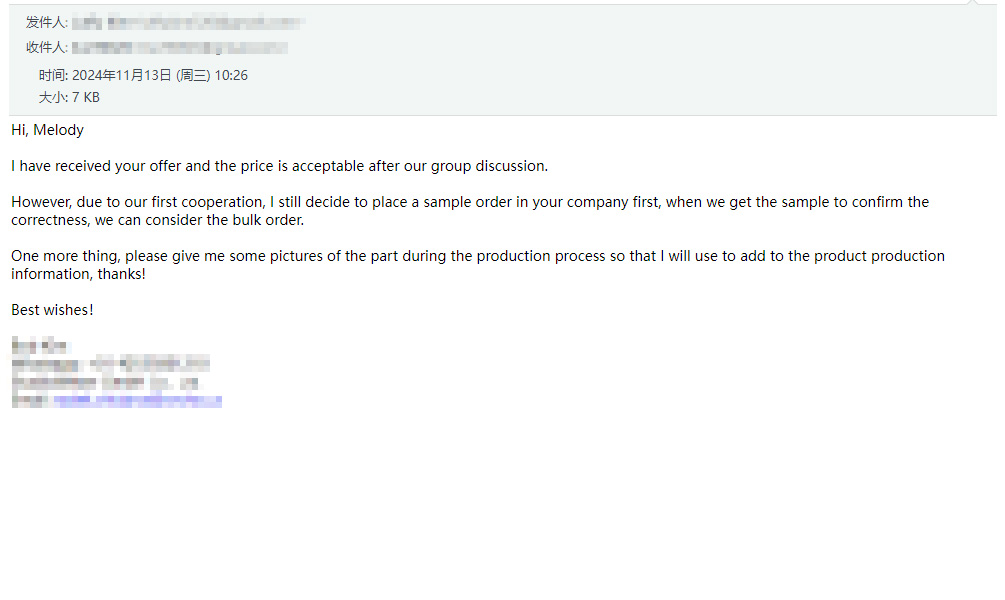The width and height of the screenshot is (1005, 600).
Task: Click the 'However, due to our first cooperation' line
Action: [470, 202]
